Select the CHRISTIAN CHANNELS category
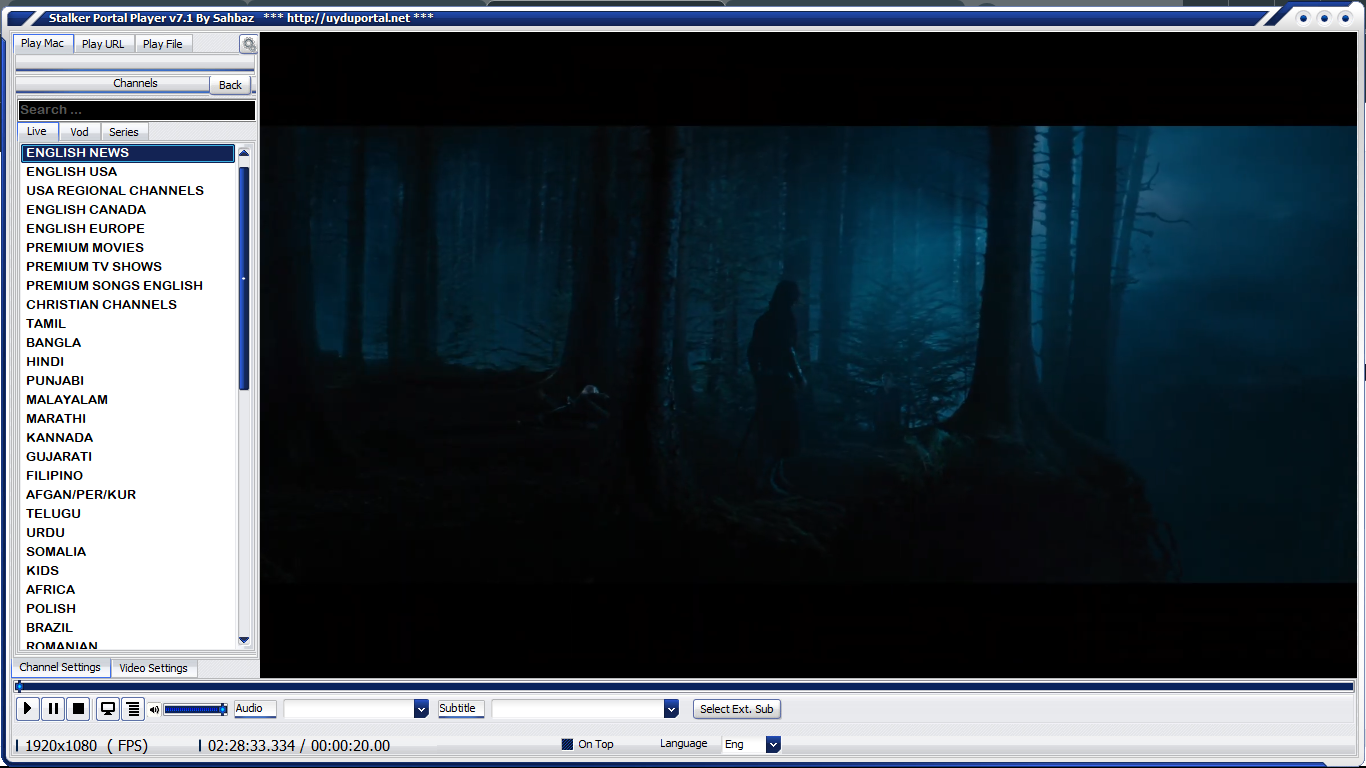Screen dimensions: 1366x768 point(128,305)
